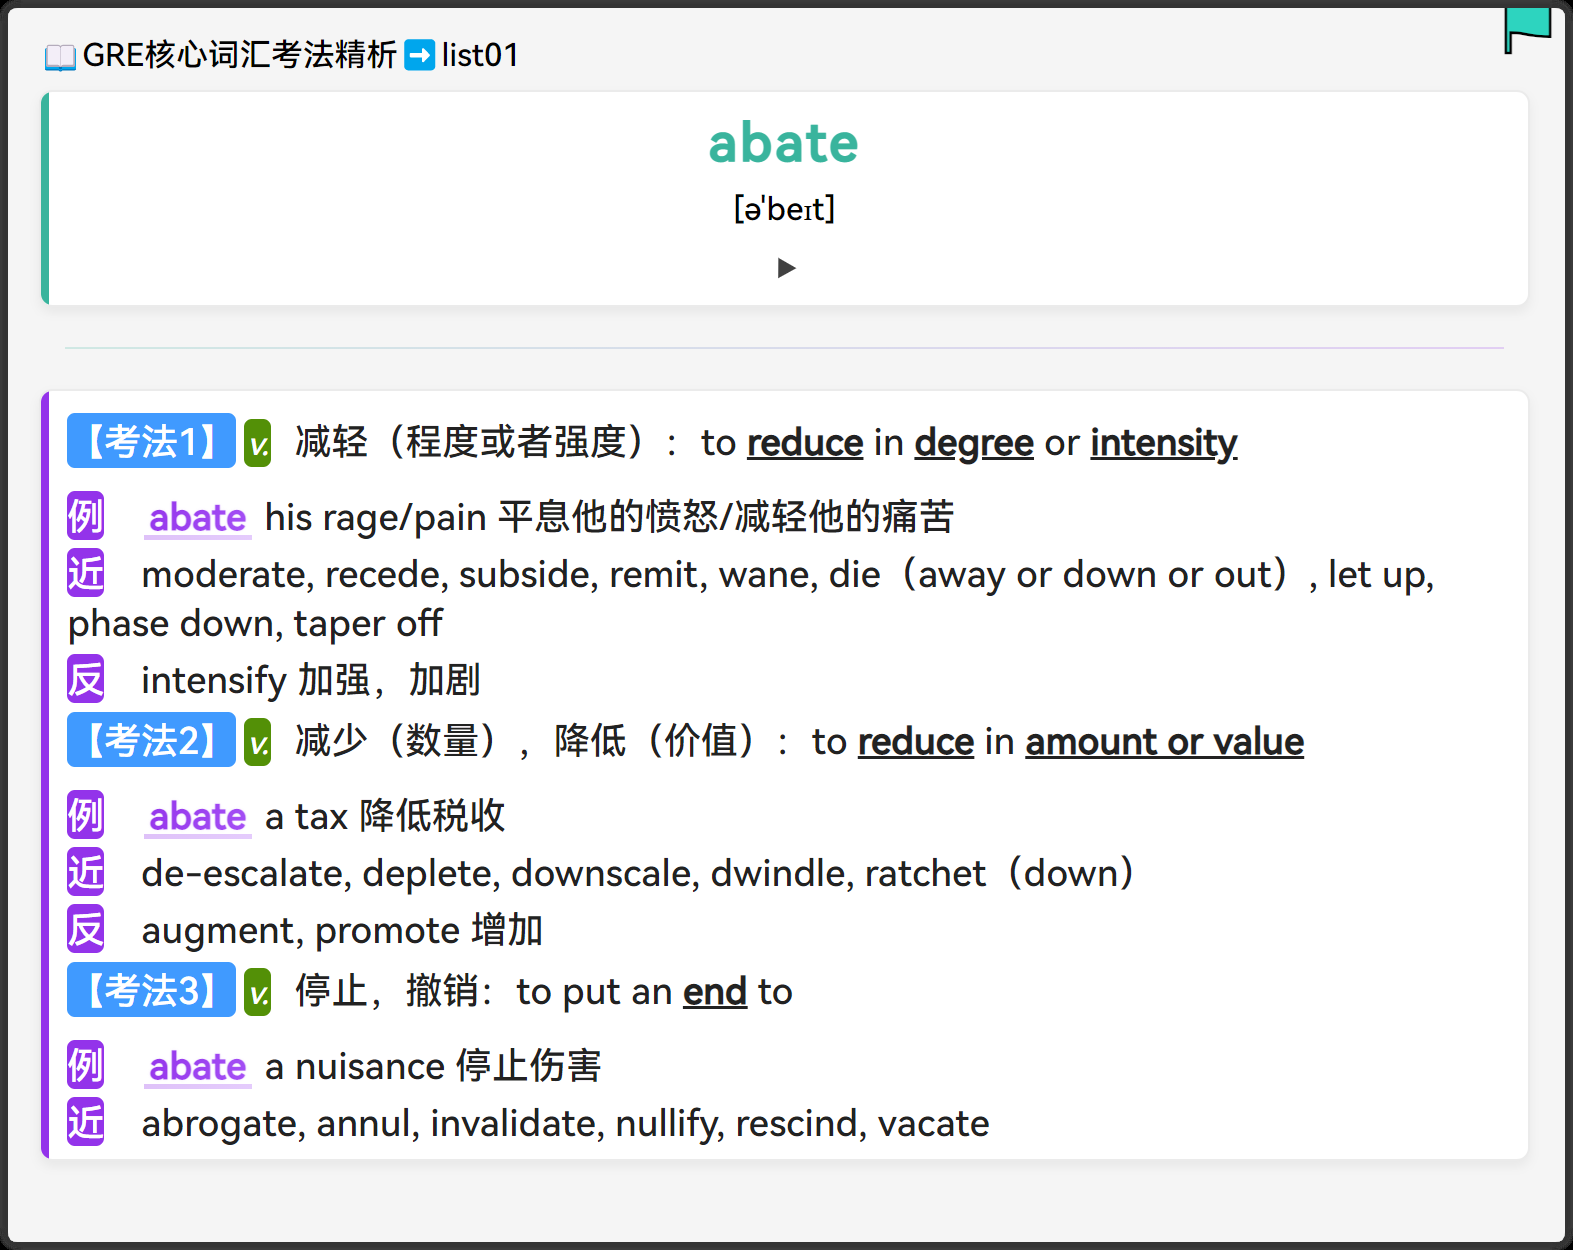The height and width of the screenshot is (1250, 1573).
Task: Click purple abate link in tax example
Action: click(198, 817)
